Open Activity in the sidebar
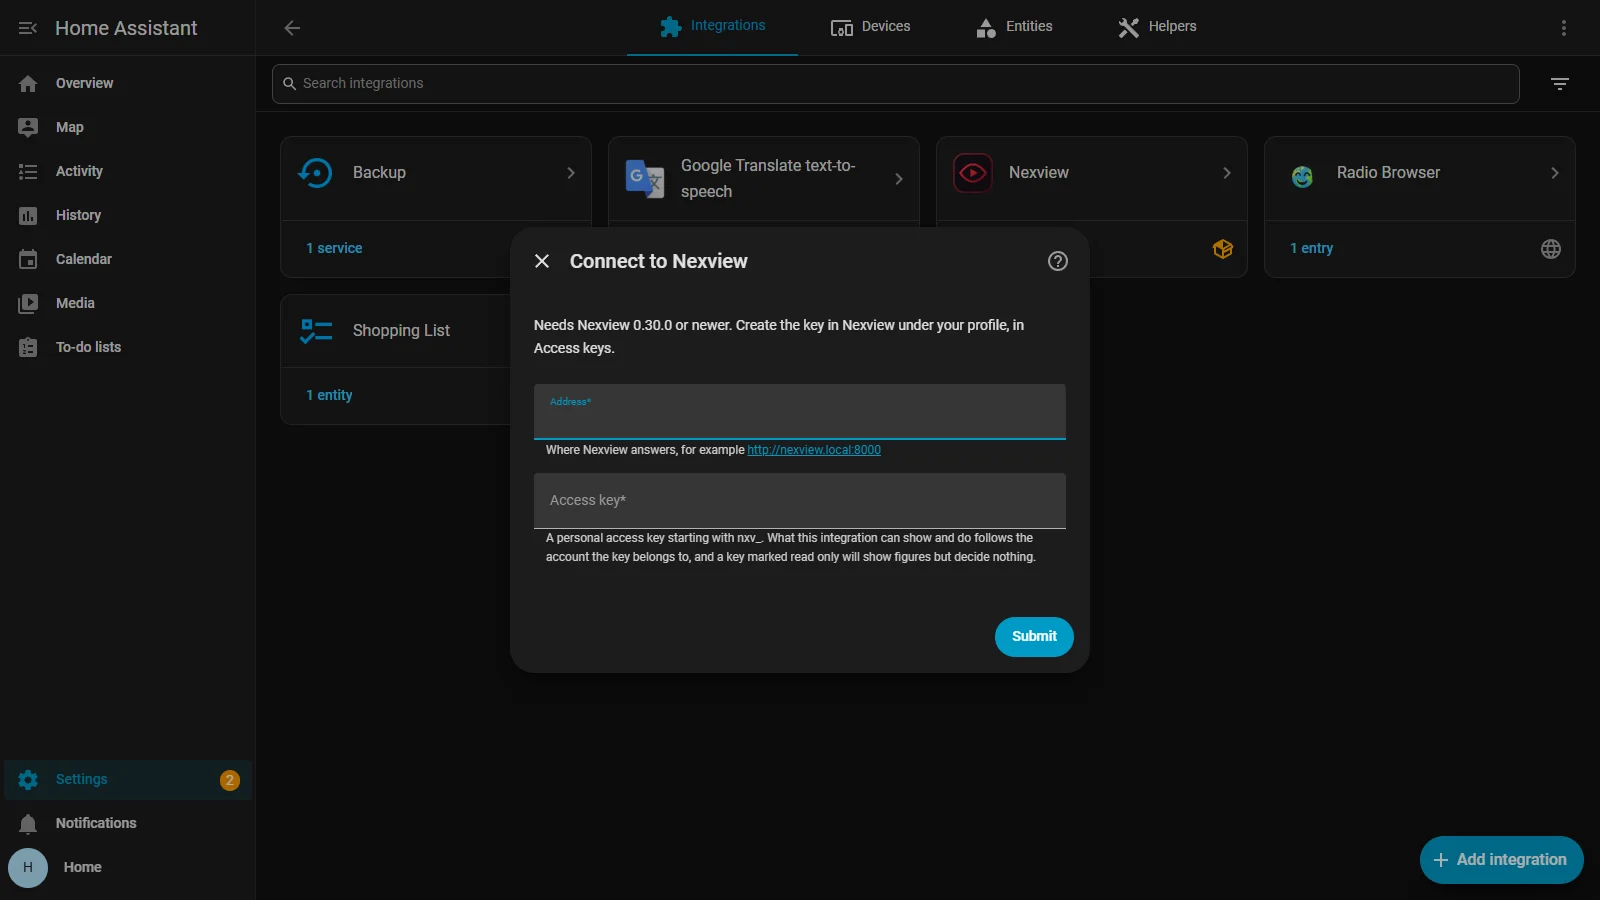The height and width of the screenshot is (900, 1600). pyautogui.click(x=128, y=171)
